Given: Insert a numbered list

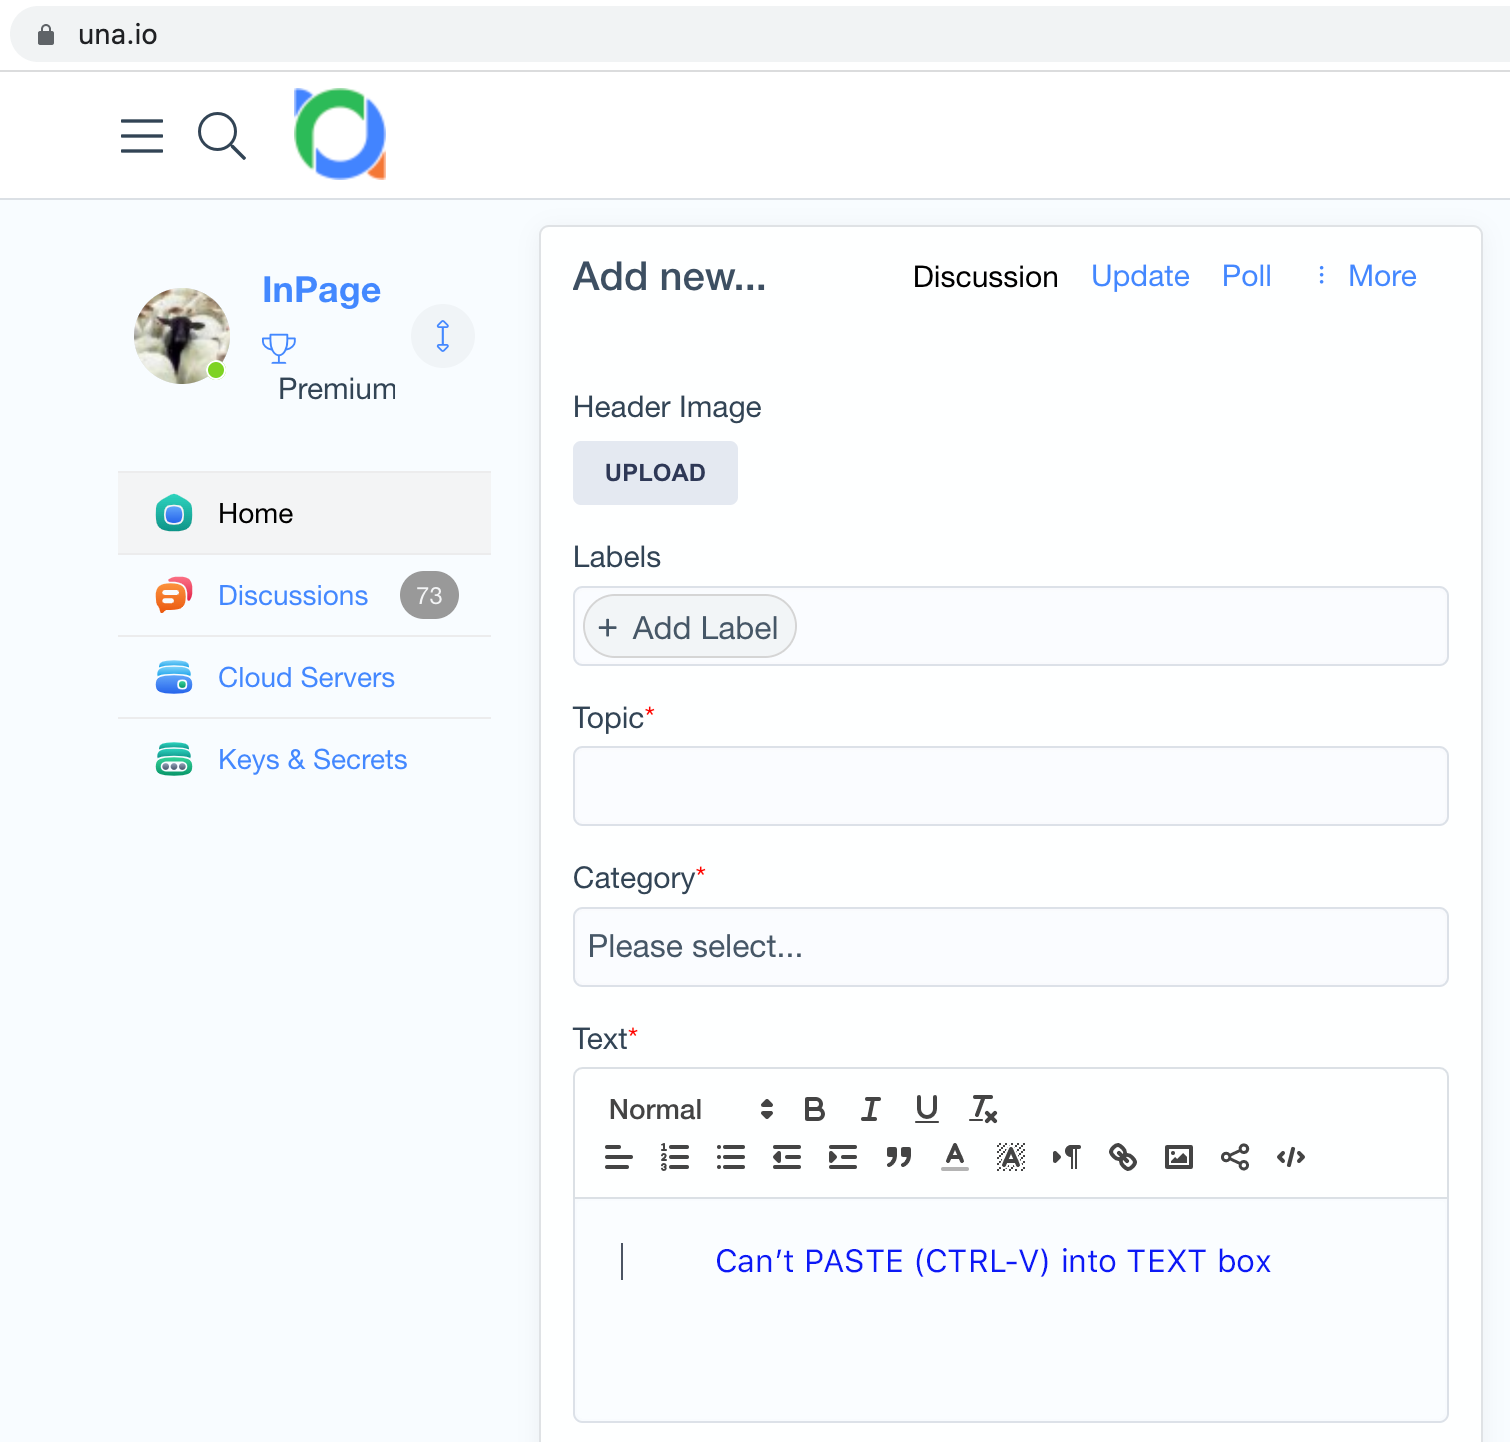Looking at the screenshot, I should [x=675, y=1157].
